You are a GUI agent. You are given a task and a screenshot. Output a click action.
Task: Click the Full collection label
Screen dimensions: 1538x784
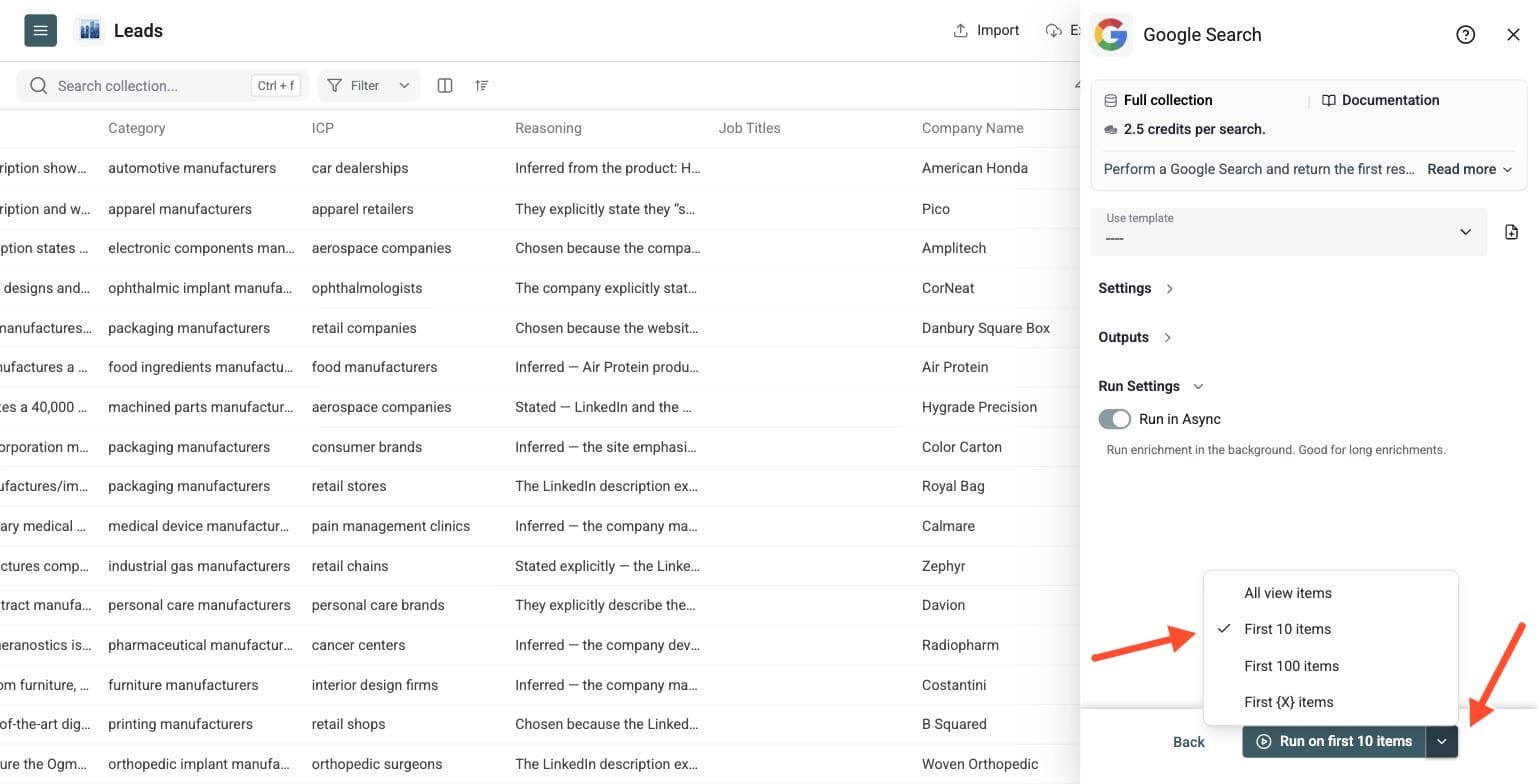[1168, 100]
